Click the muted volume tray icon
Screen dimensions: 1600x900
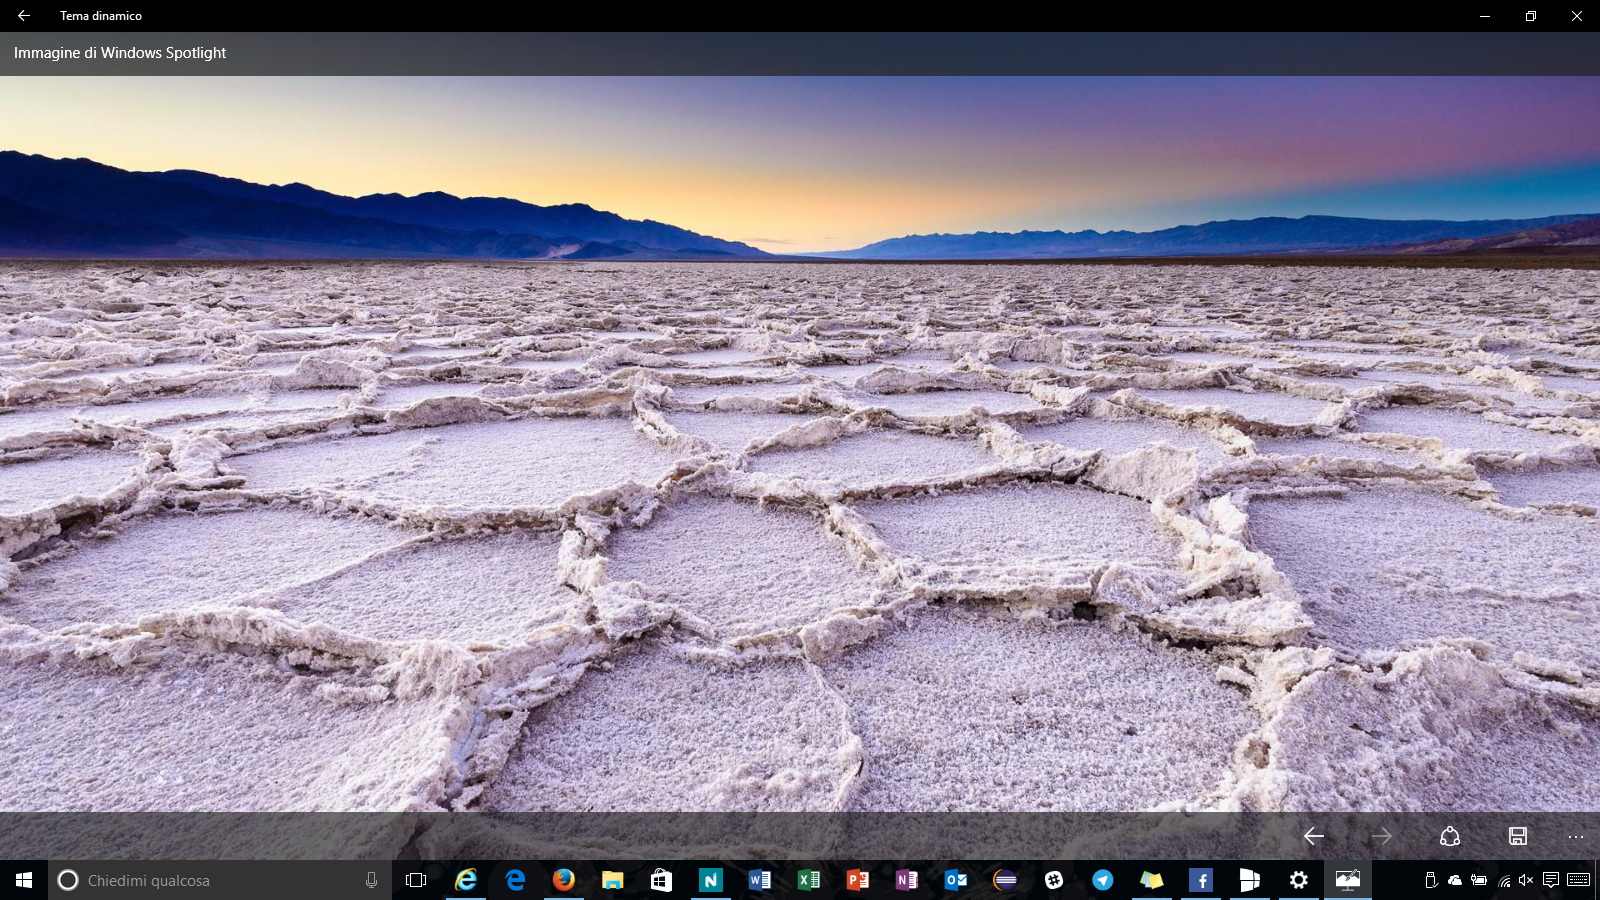point(1526,880)
